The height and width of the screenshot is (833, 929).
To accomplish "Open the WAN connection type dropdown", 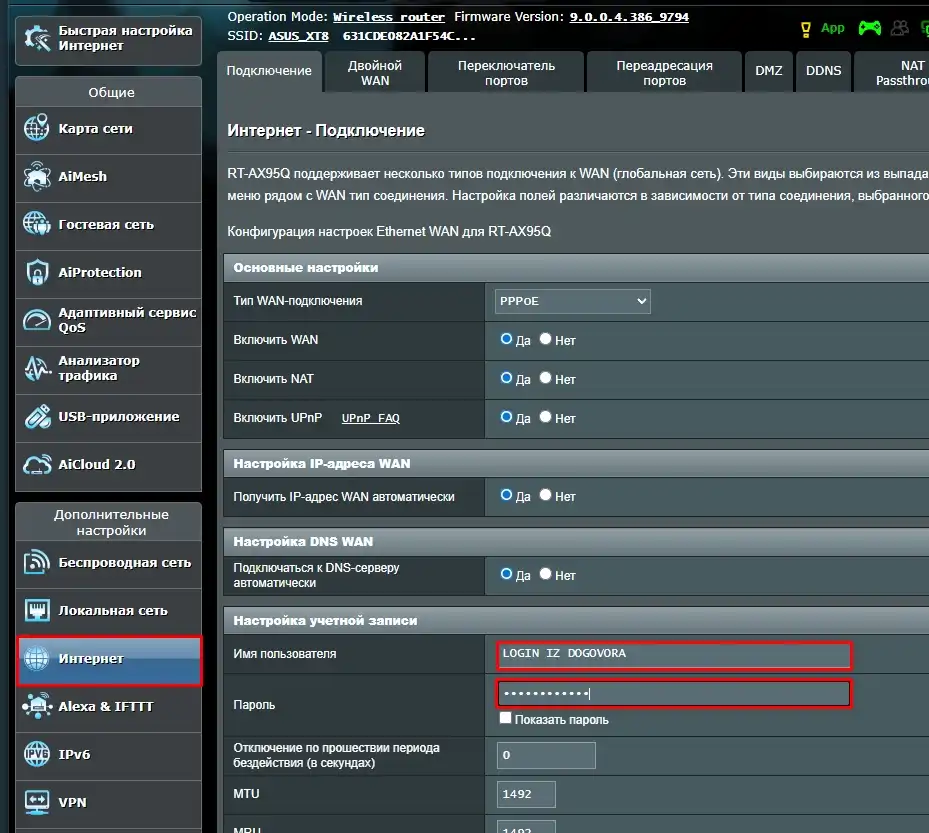I will [572, 300].
